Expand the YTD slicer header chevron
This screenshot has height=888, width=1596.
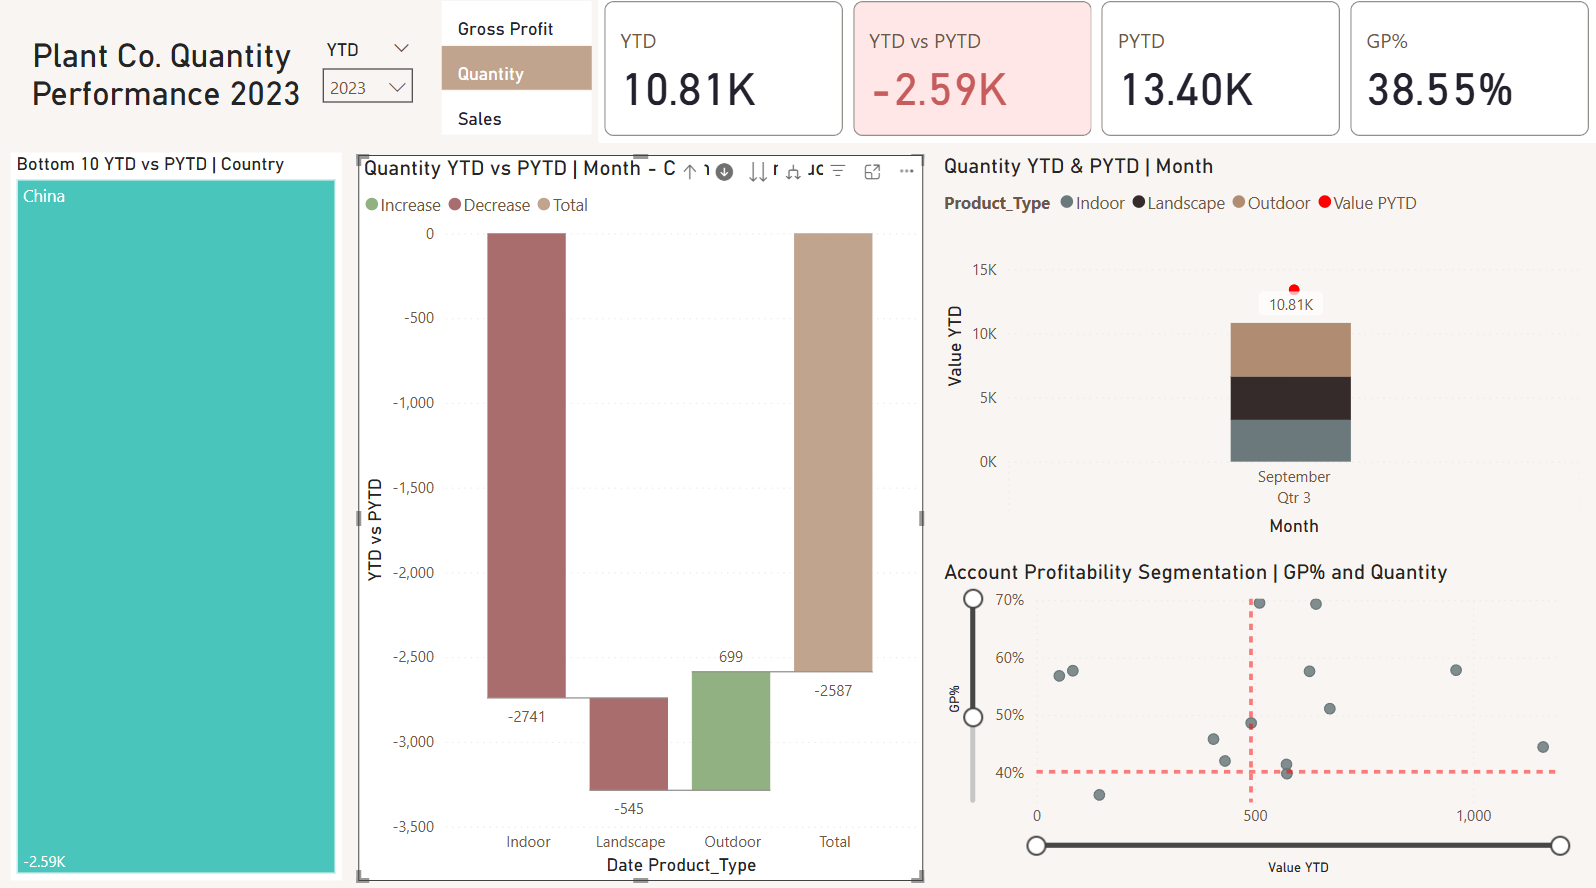(402, 49)
